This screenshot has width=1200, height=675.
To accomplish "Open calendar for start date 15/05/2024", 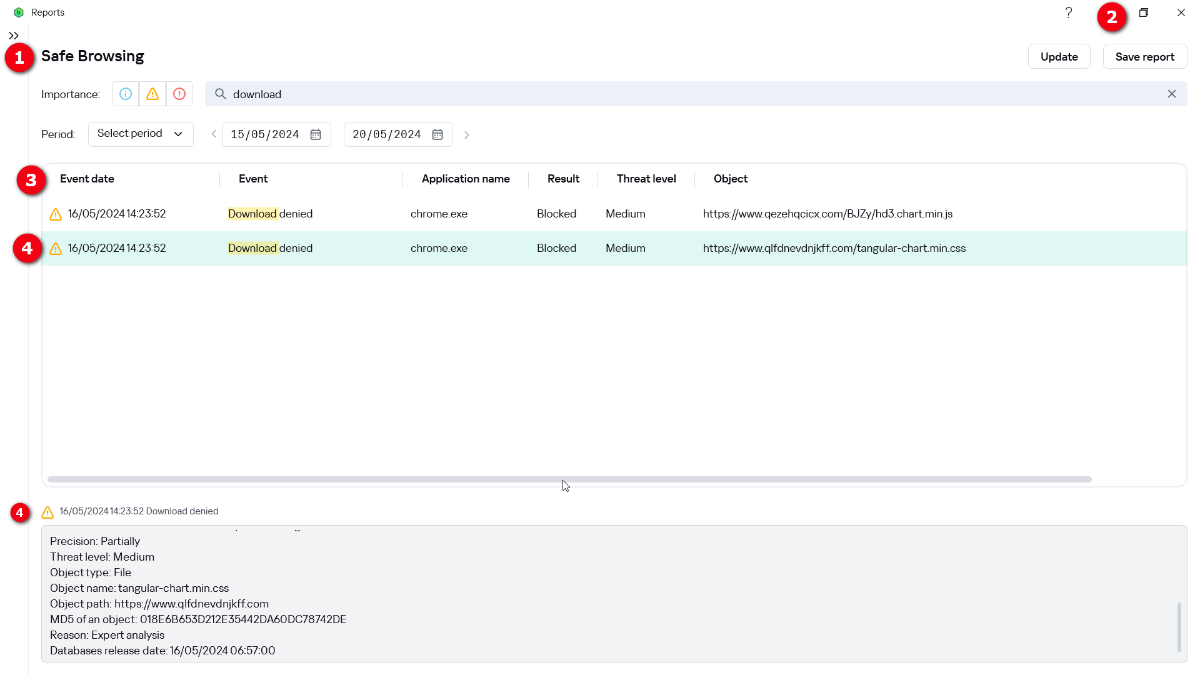I will [316, 134].
